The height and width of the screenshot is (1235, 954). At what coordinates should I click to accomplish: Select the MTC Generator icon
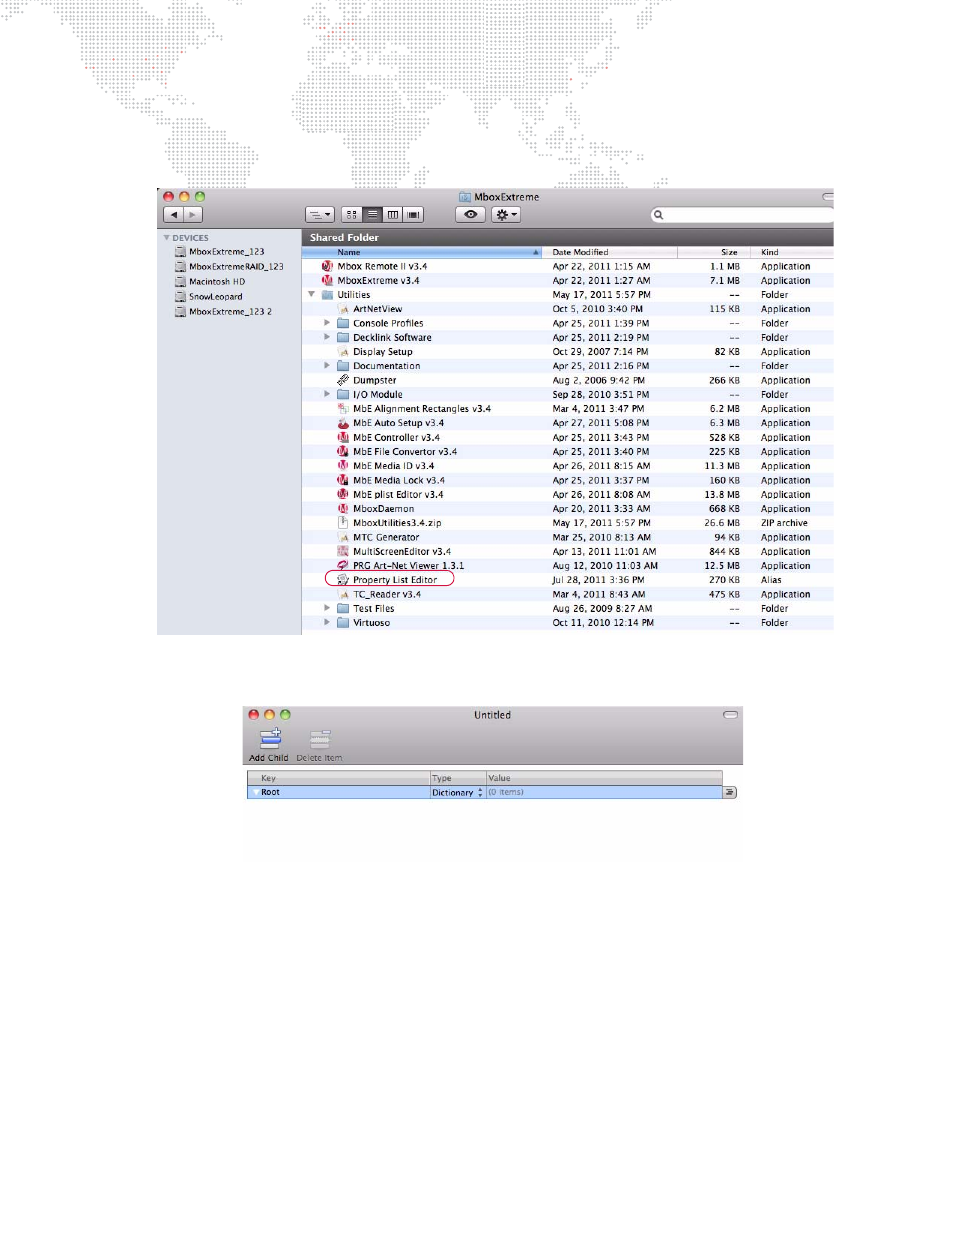point(343,538)
